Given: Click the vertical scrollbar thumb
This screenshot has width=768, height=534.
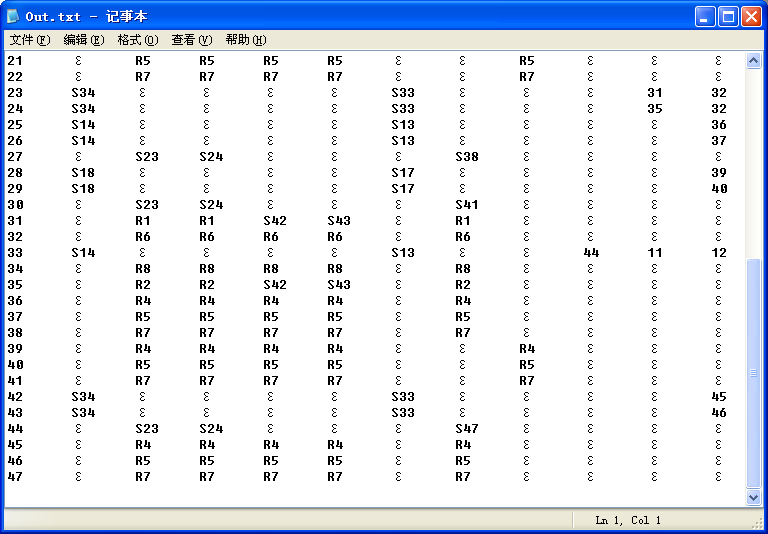Looking at the screenshot, I should tap(753, 373).
